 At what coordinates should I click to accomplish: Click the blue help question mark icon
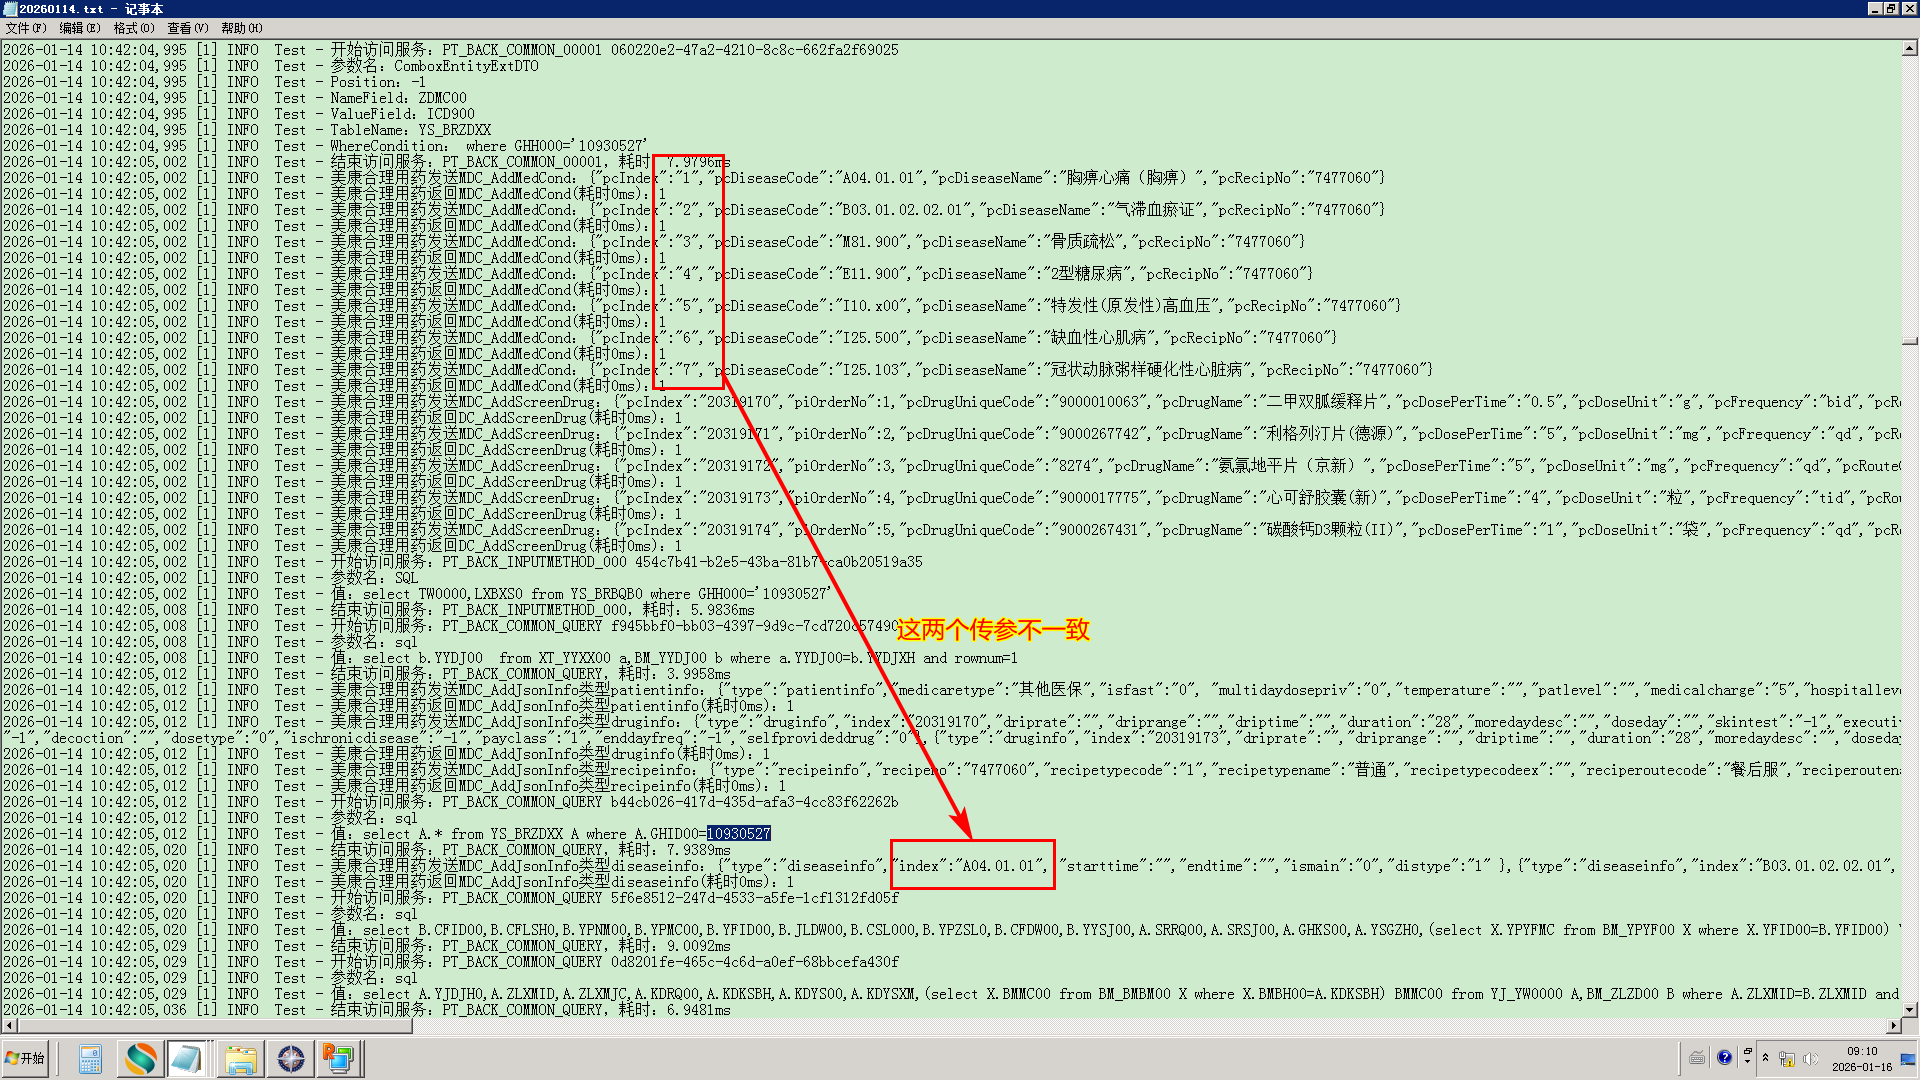click(x=1724, y=1057)
